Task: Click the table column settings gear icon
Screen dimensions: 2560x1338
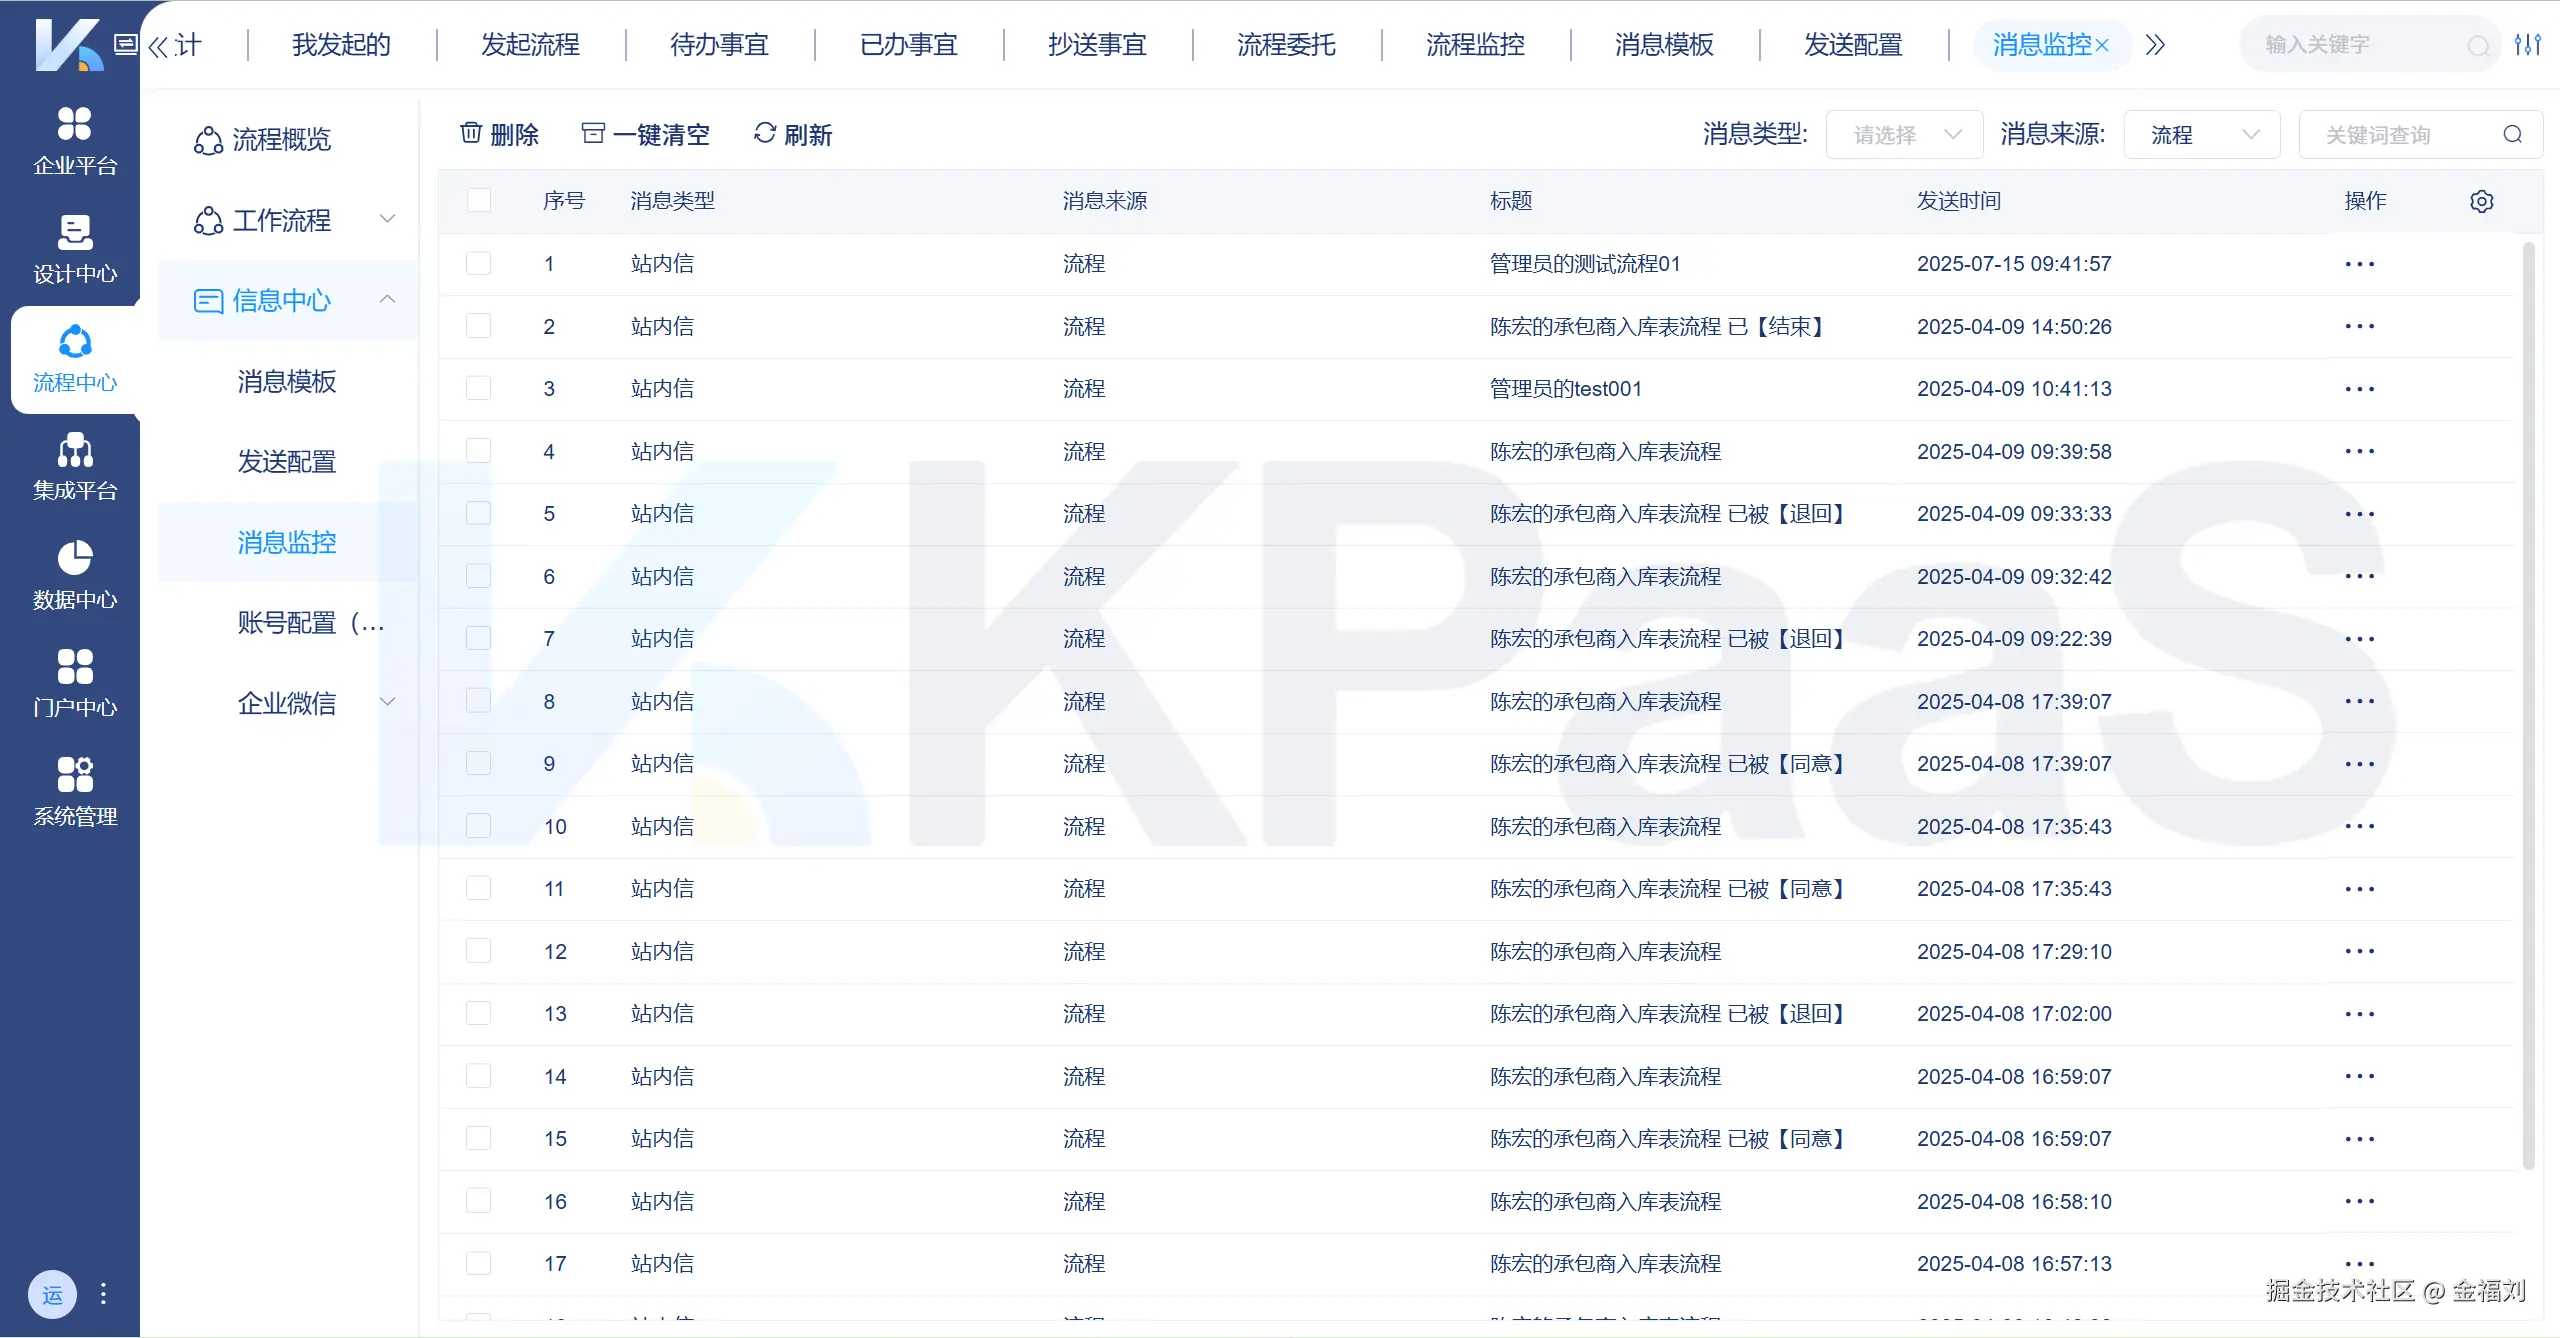Action: point(2481,201)
